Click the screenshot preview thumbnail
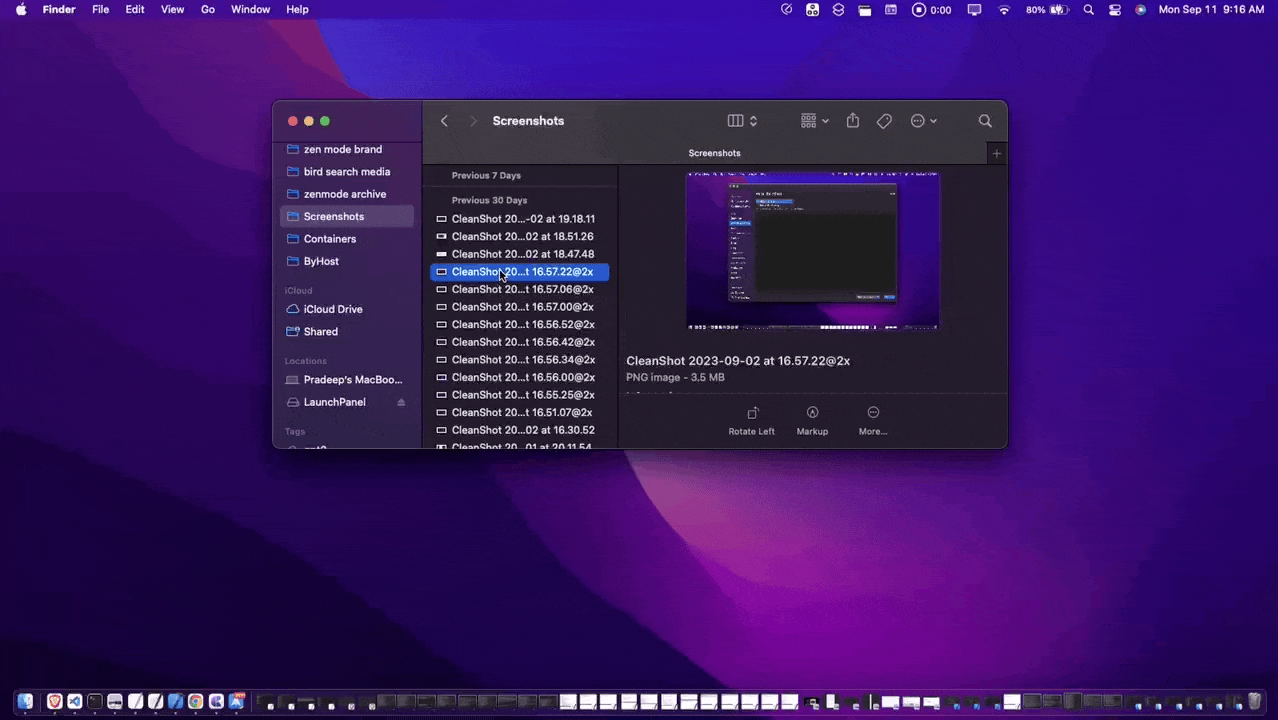Screen dimensions: 1278x720 click(x=812, y=250)
